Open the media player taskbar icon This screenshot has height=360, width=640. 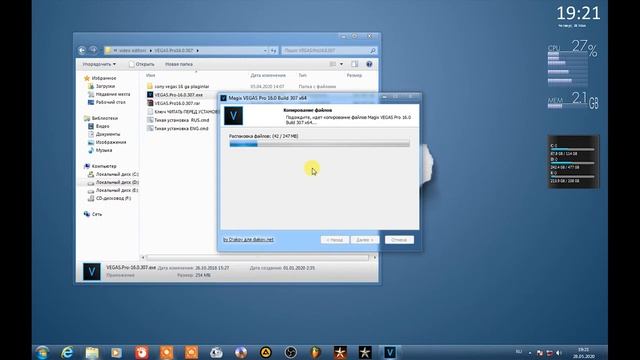point(117,352)
